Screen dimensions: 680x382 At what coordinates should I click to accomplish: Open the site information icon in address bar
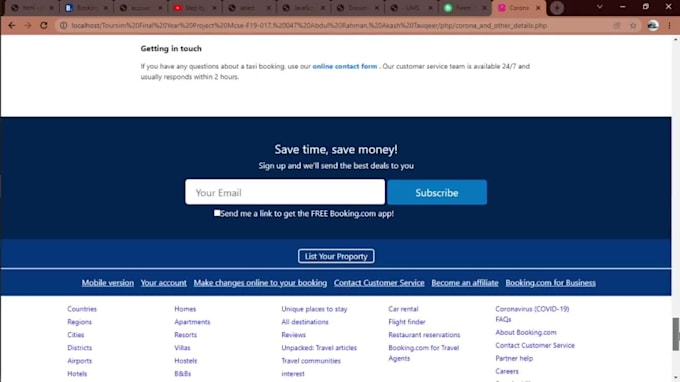(63, 26)
